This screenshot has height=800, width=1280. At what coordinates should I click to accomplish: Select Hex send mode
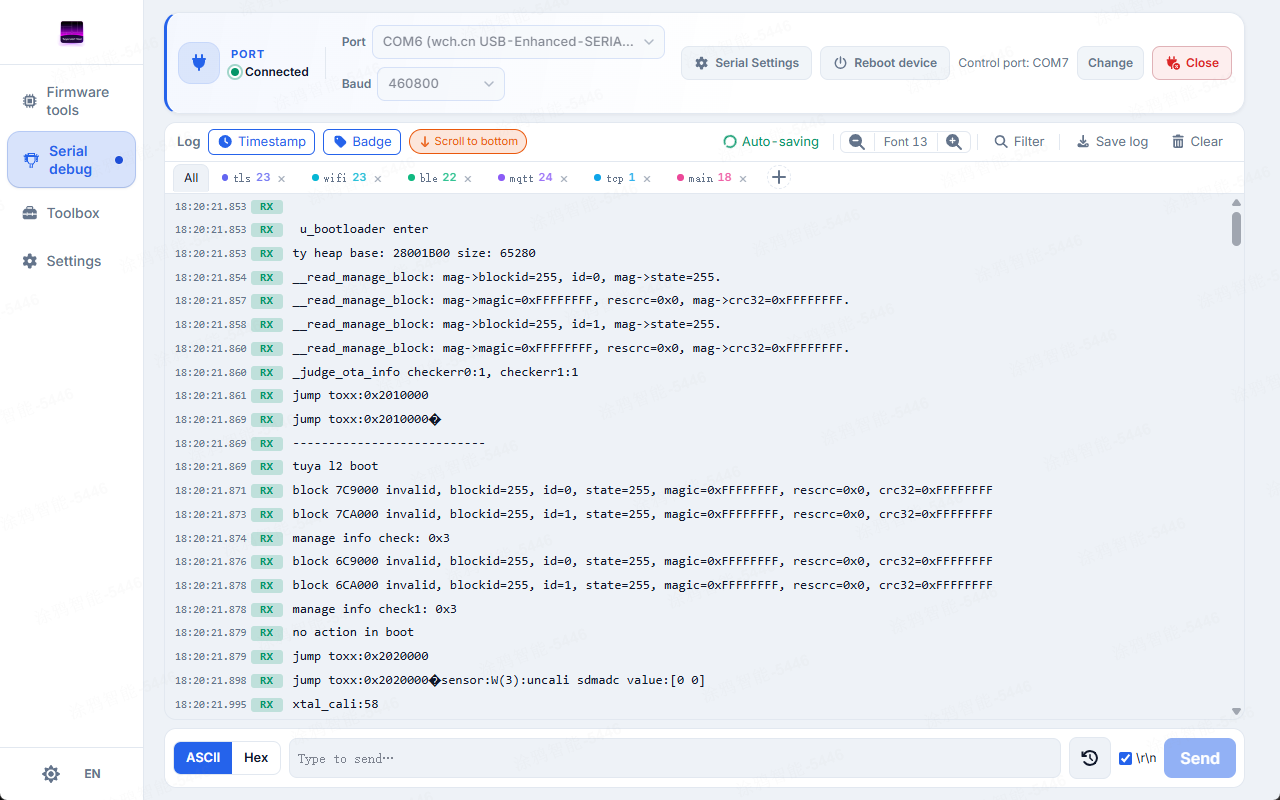click(256, 758)
